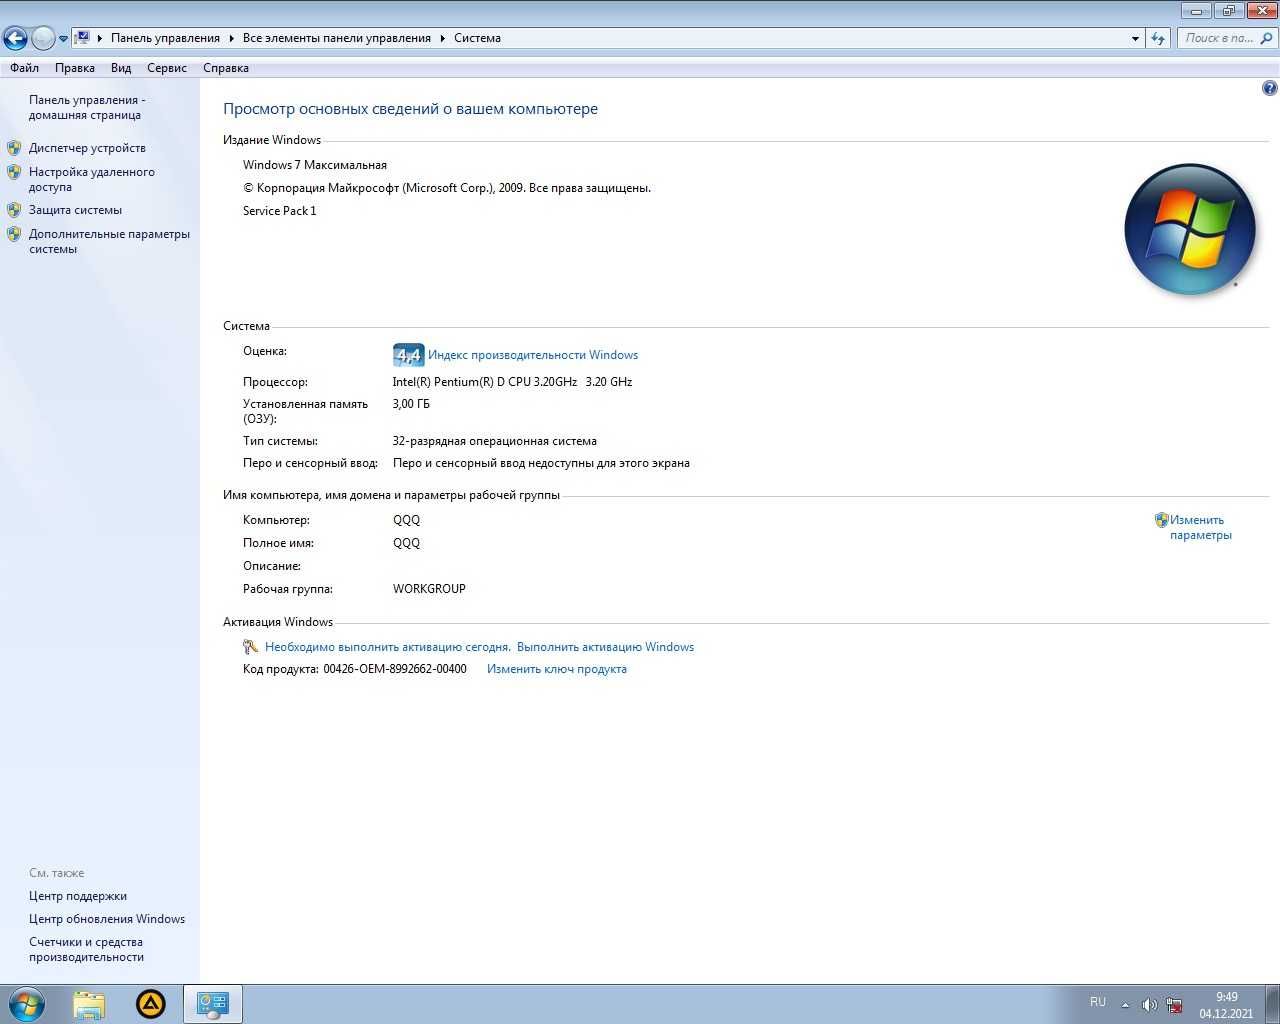Click Show desktop strip at taskbar end
Viewport: 1280px width, 1024px height.
coord(1272,1004)
